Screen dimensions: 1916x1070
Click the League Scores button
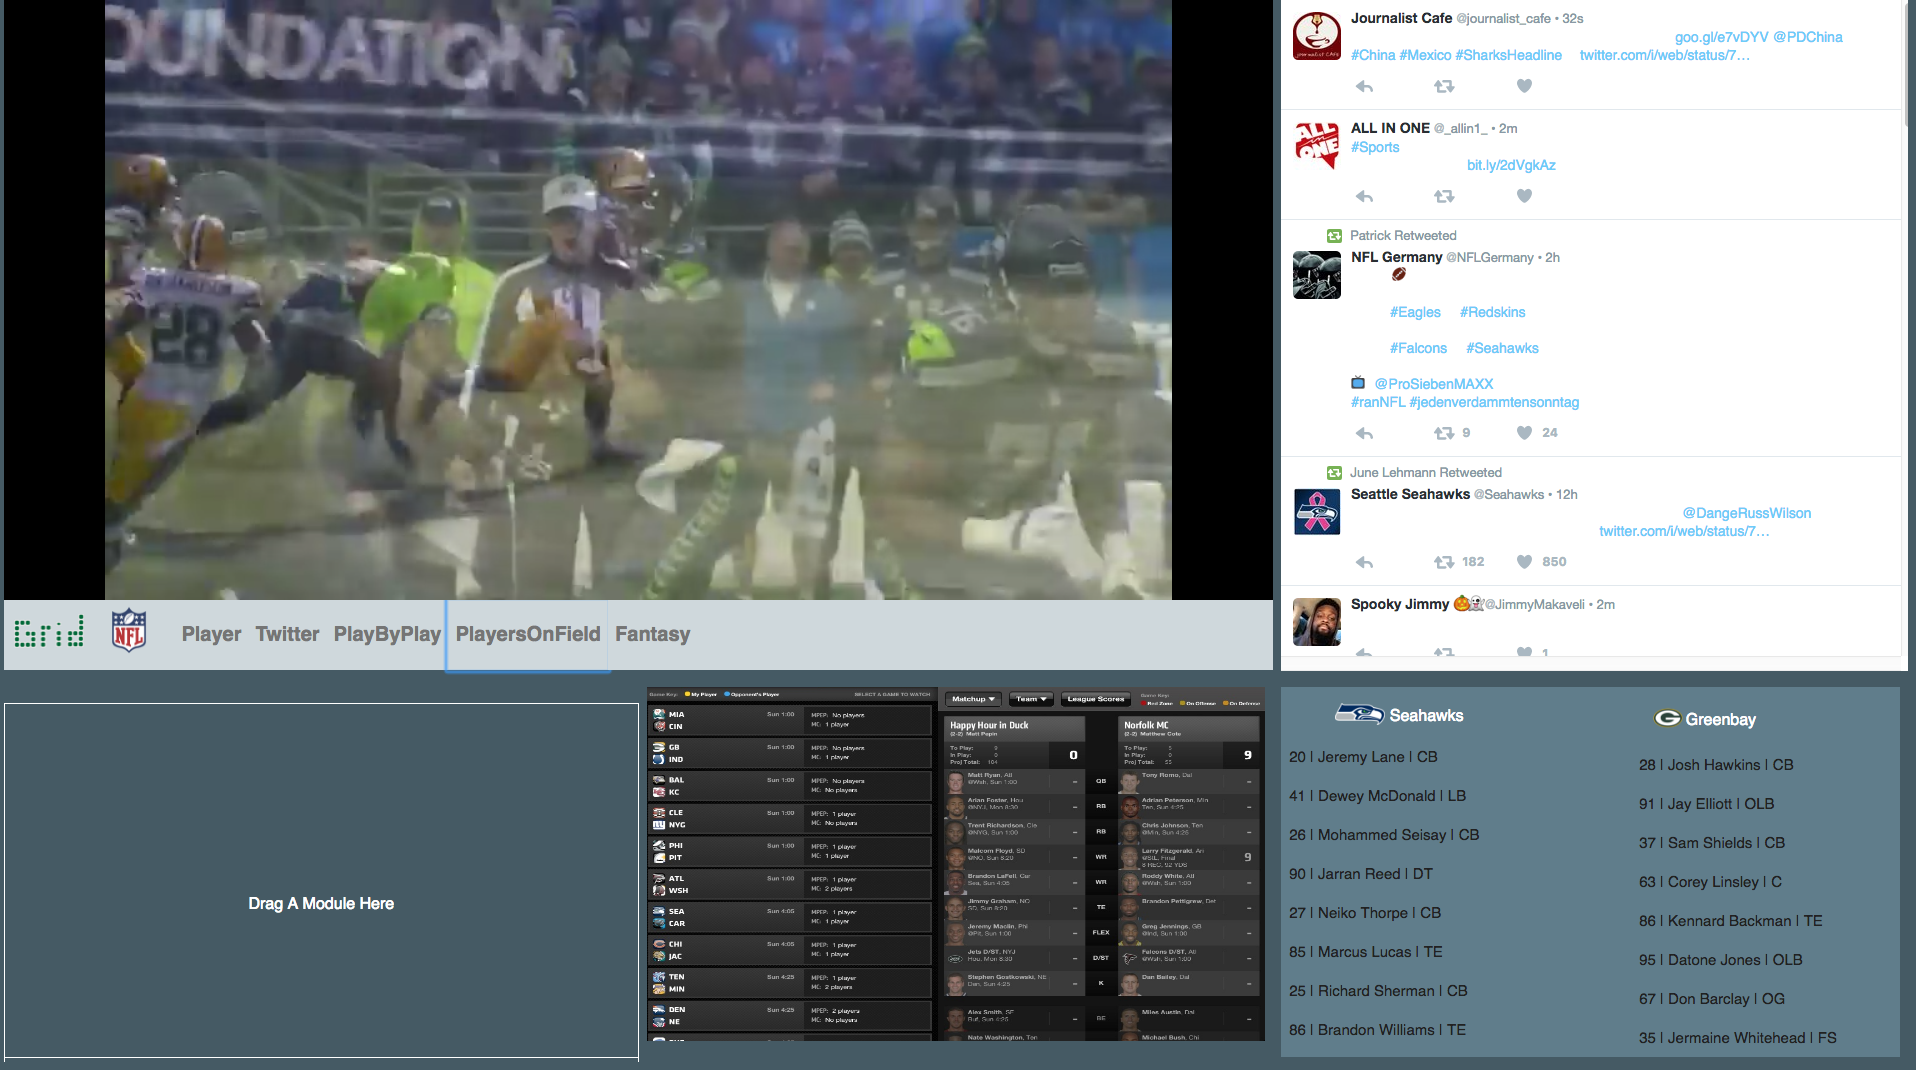1096,699
